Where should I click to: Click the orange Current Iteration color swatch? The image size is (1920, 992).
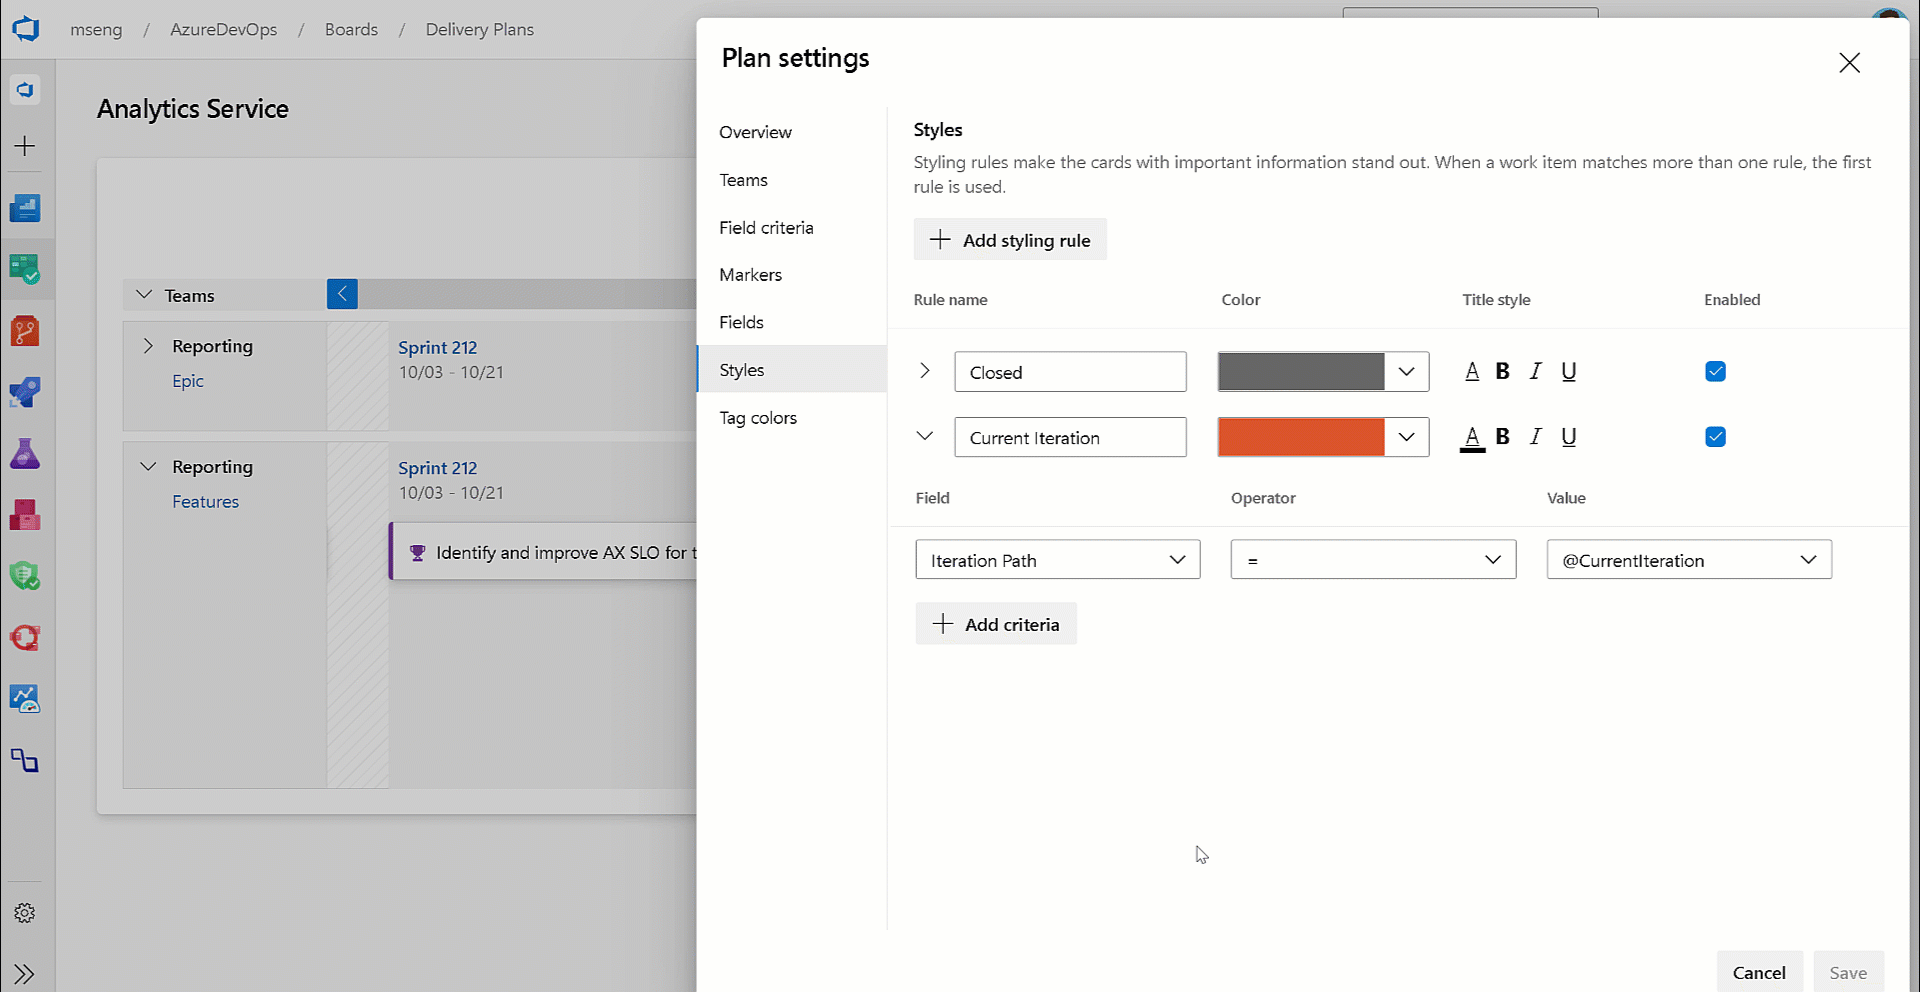(x=1301, y=437)
